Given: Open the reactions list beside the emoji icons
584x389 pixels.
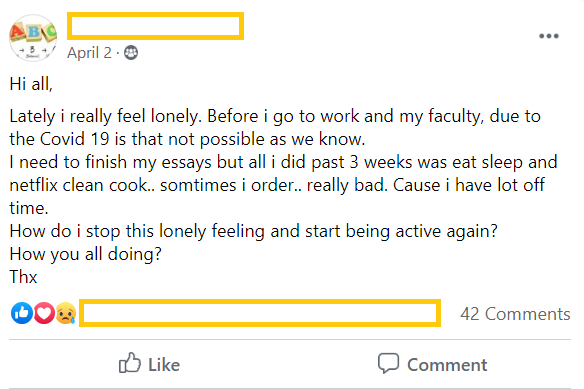Looking at the screenshot, I should coord(260,313).
